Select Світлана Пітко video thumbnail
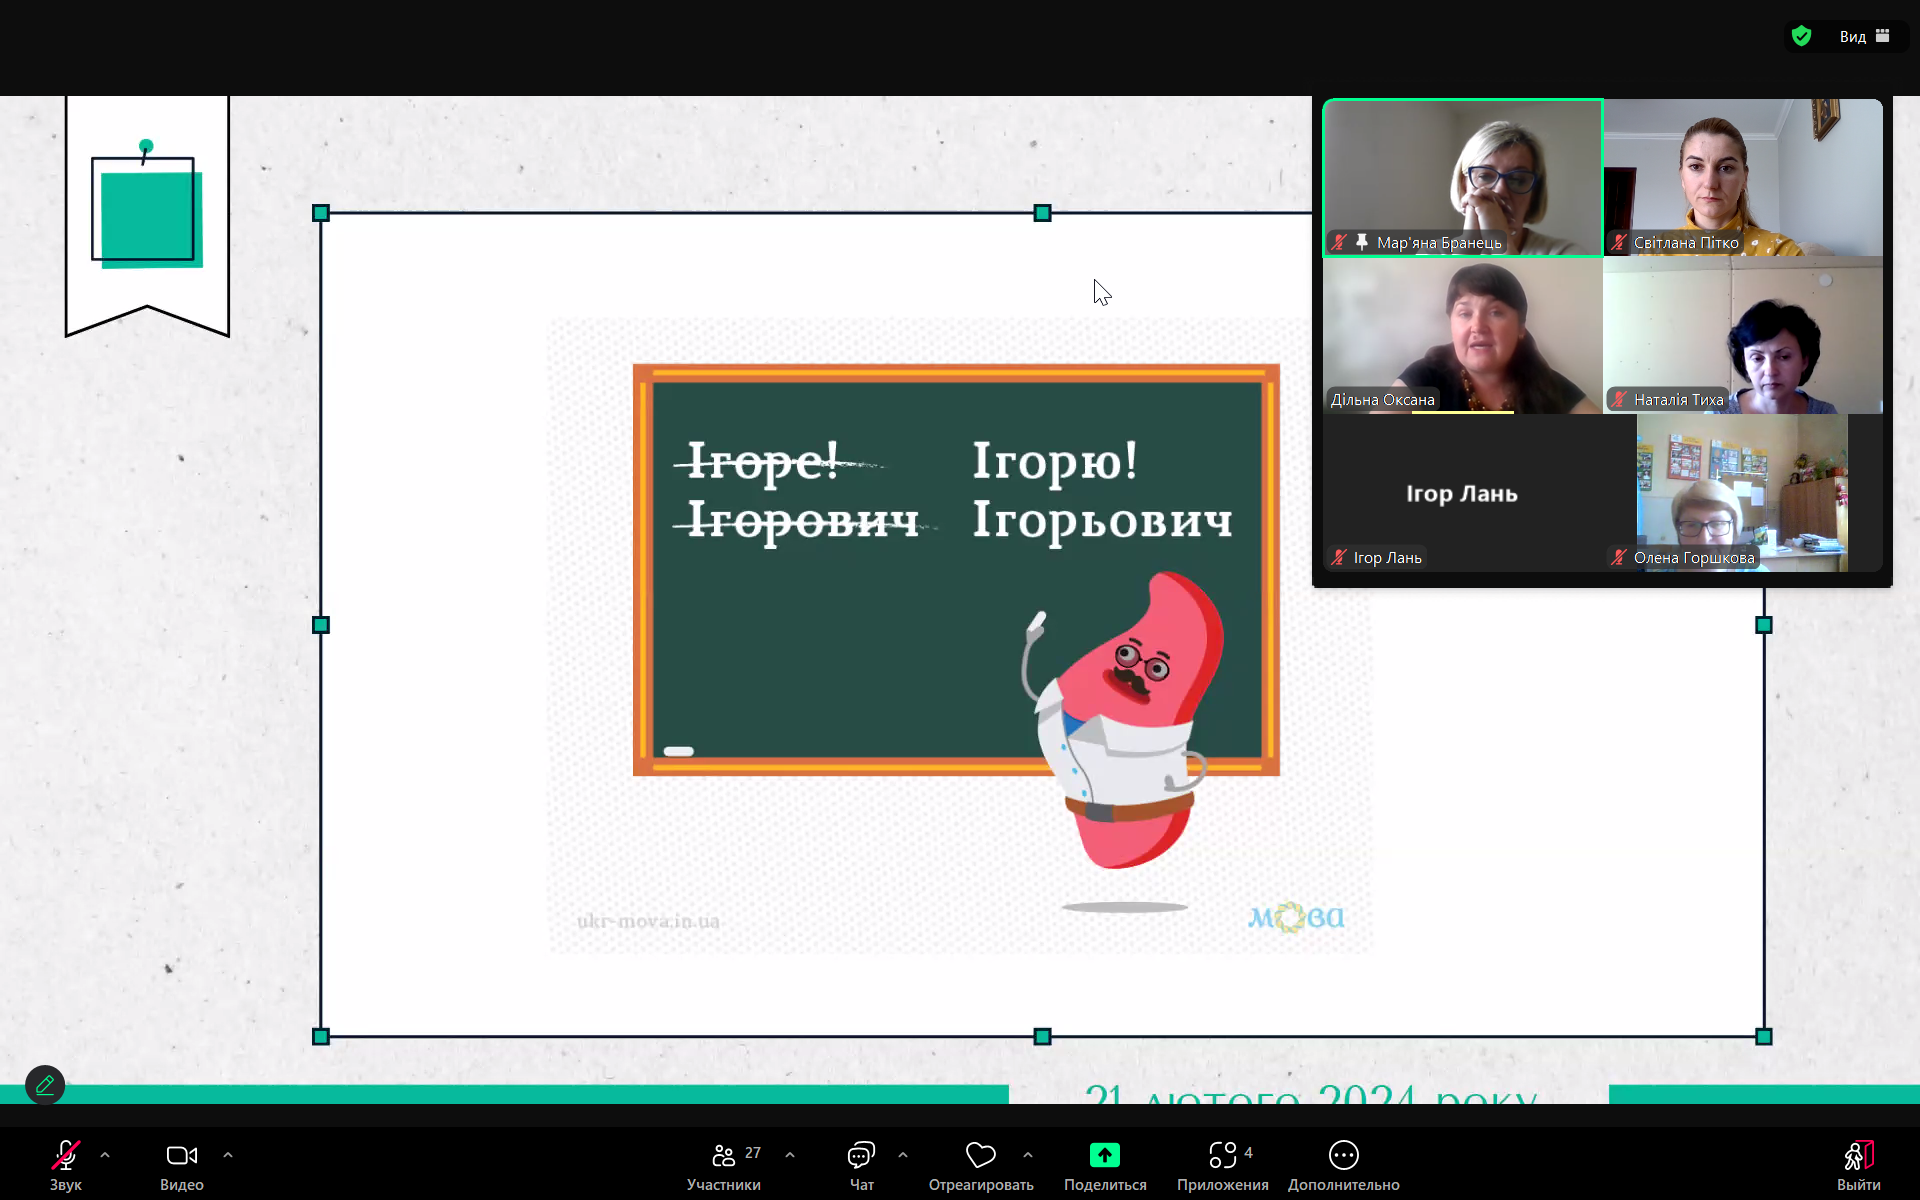This screenshot has height=1200, width=1920. point(1742,177)
